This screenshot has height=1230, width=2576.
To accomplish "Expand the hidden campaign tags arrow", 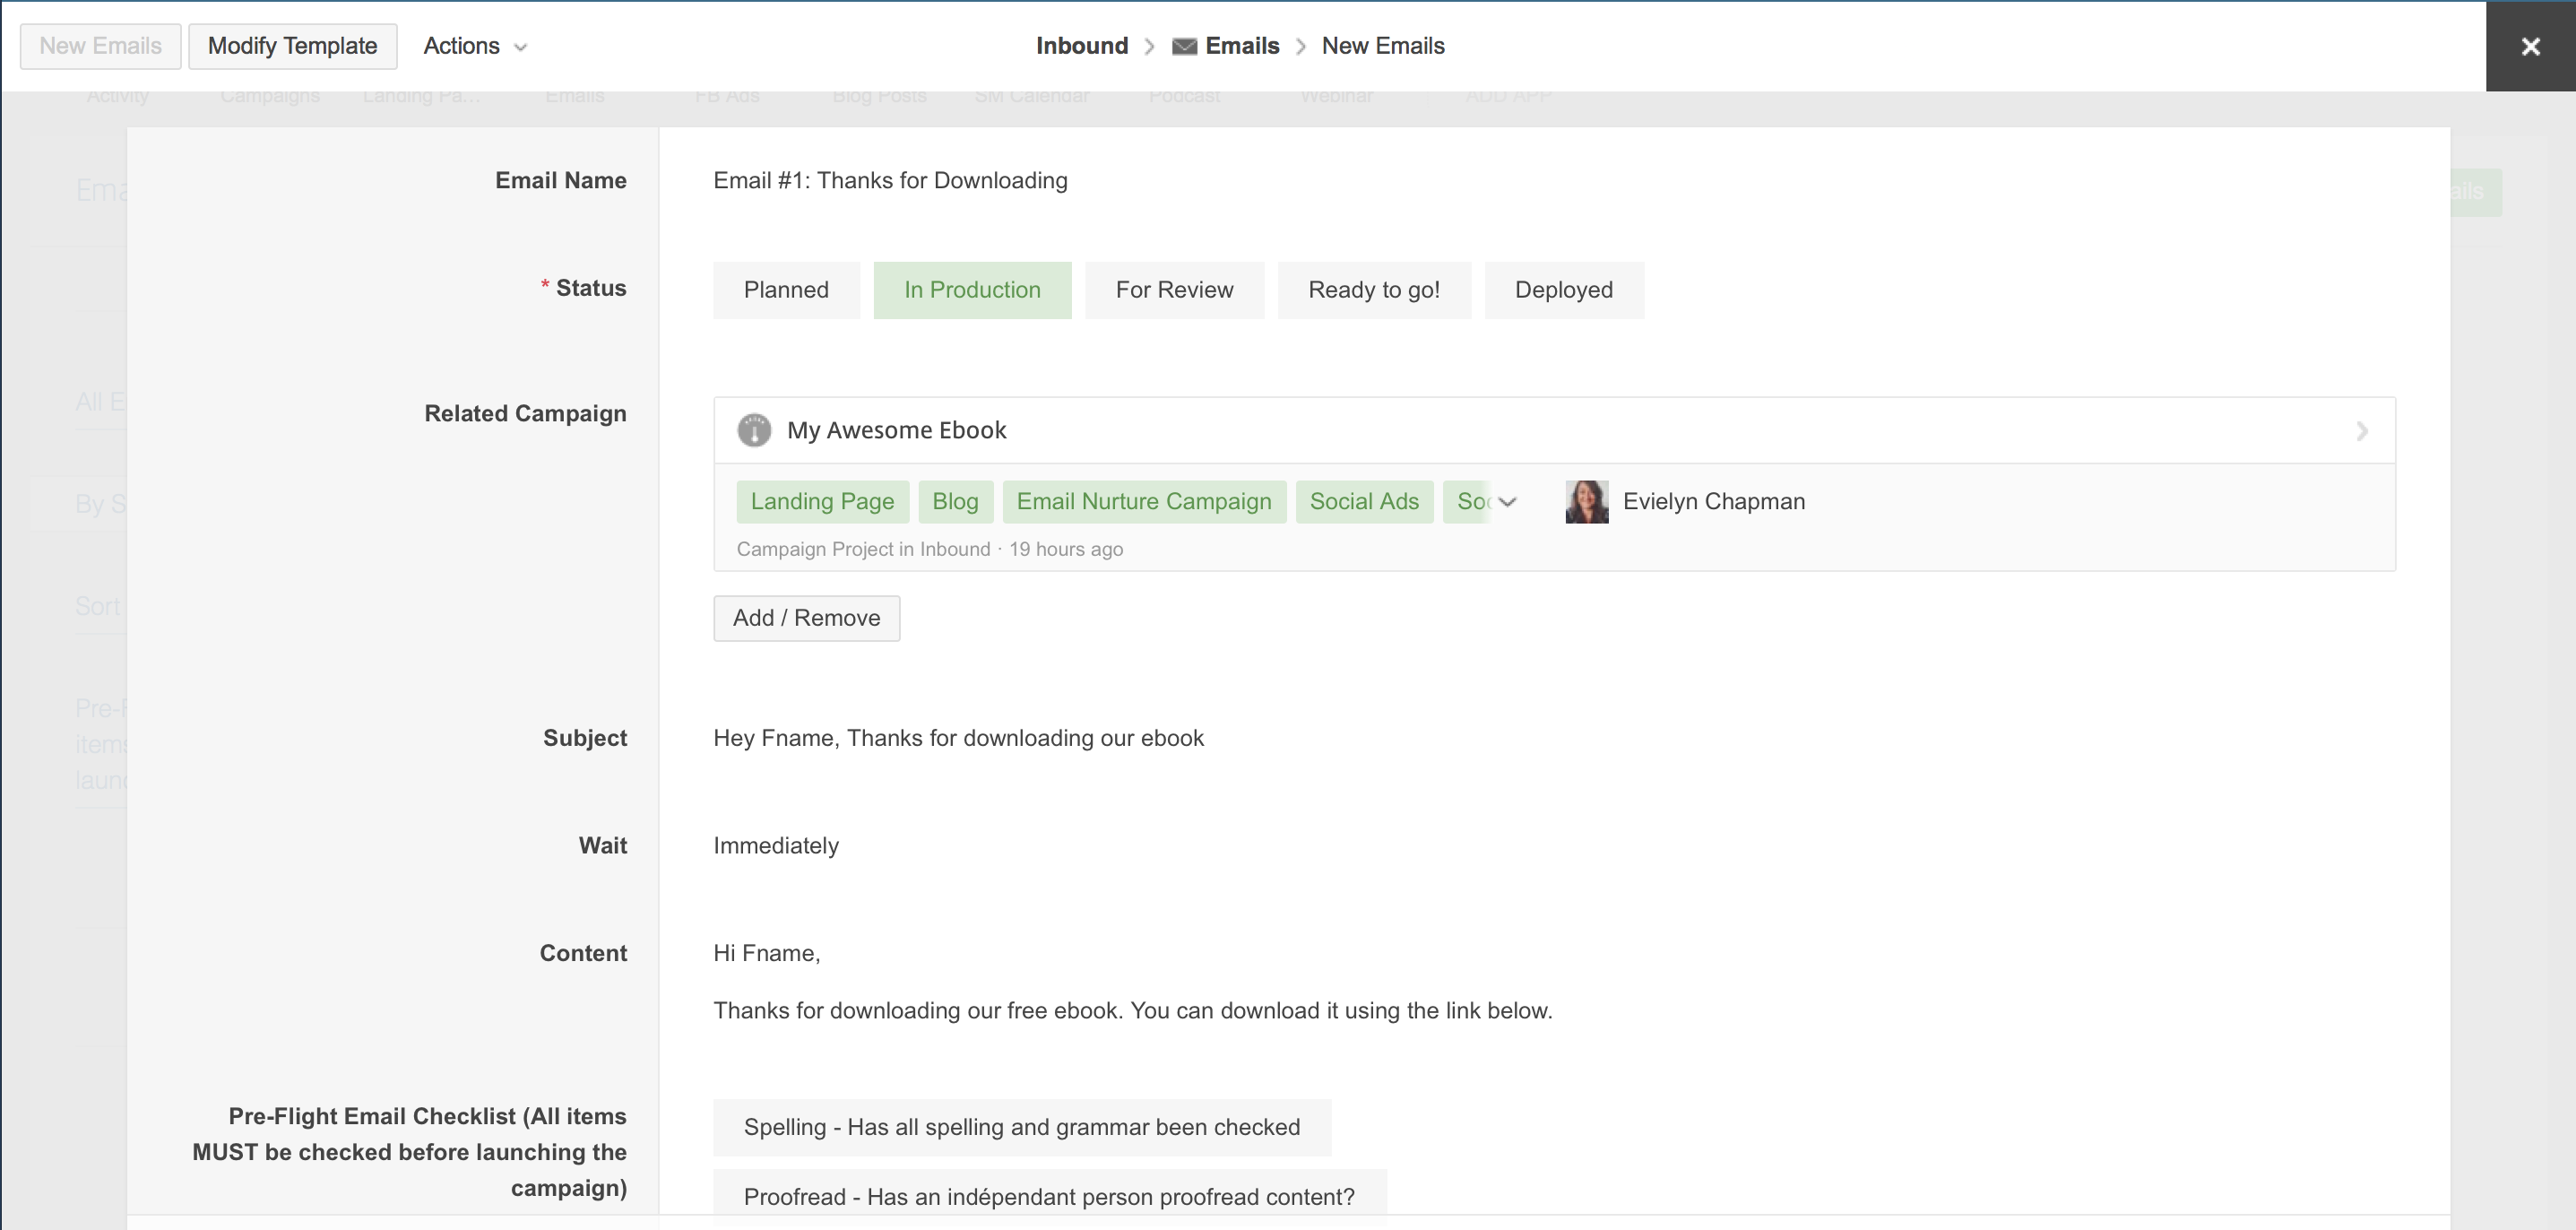I will (1508, 502).
